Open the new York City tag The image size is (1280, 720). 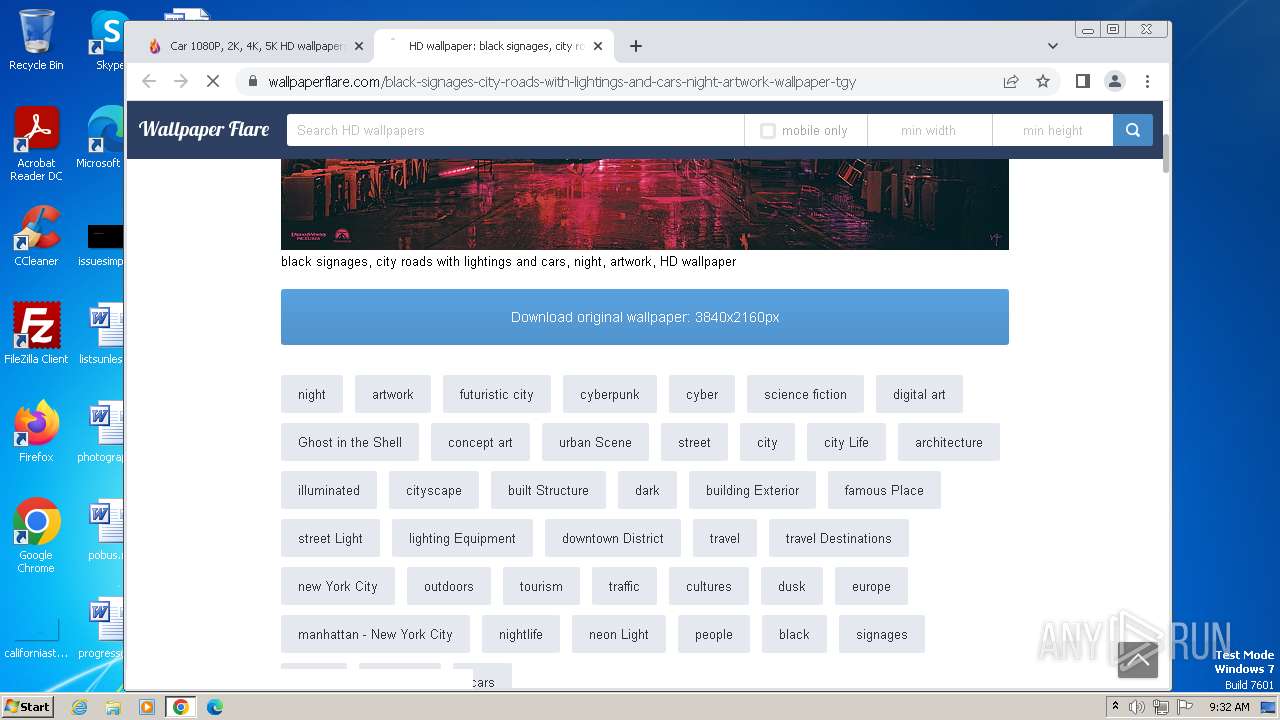point(338,586)
